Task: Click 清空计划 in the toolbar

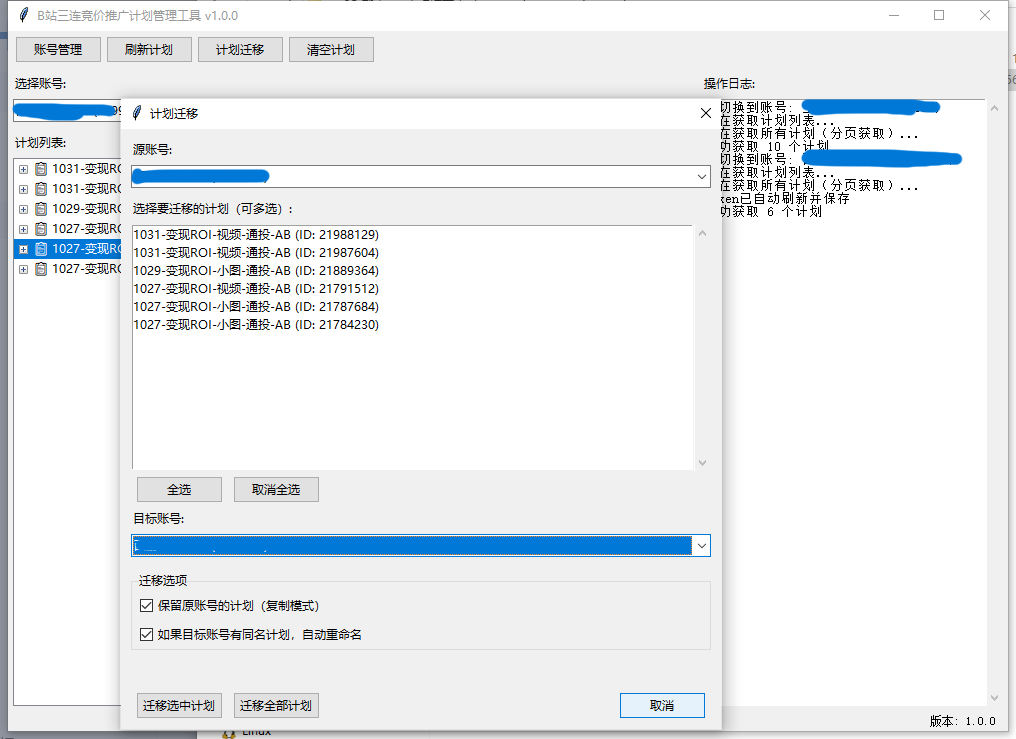Action: pyautogui.click(x=331, y=48)
